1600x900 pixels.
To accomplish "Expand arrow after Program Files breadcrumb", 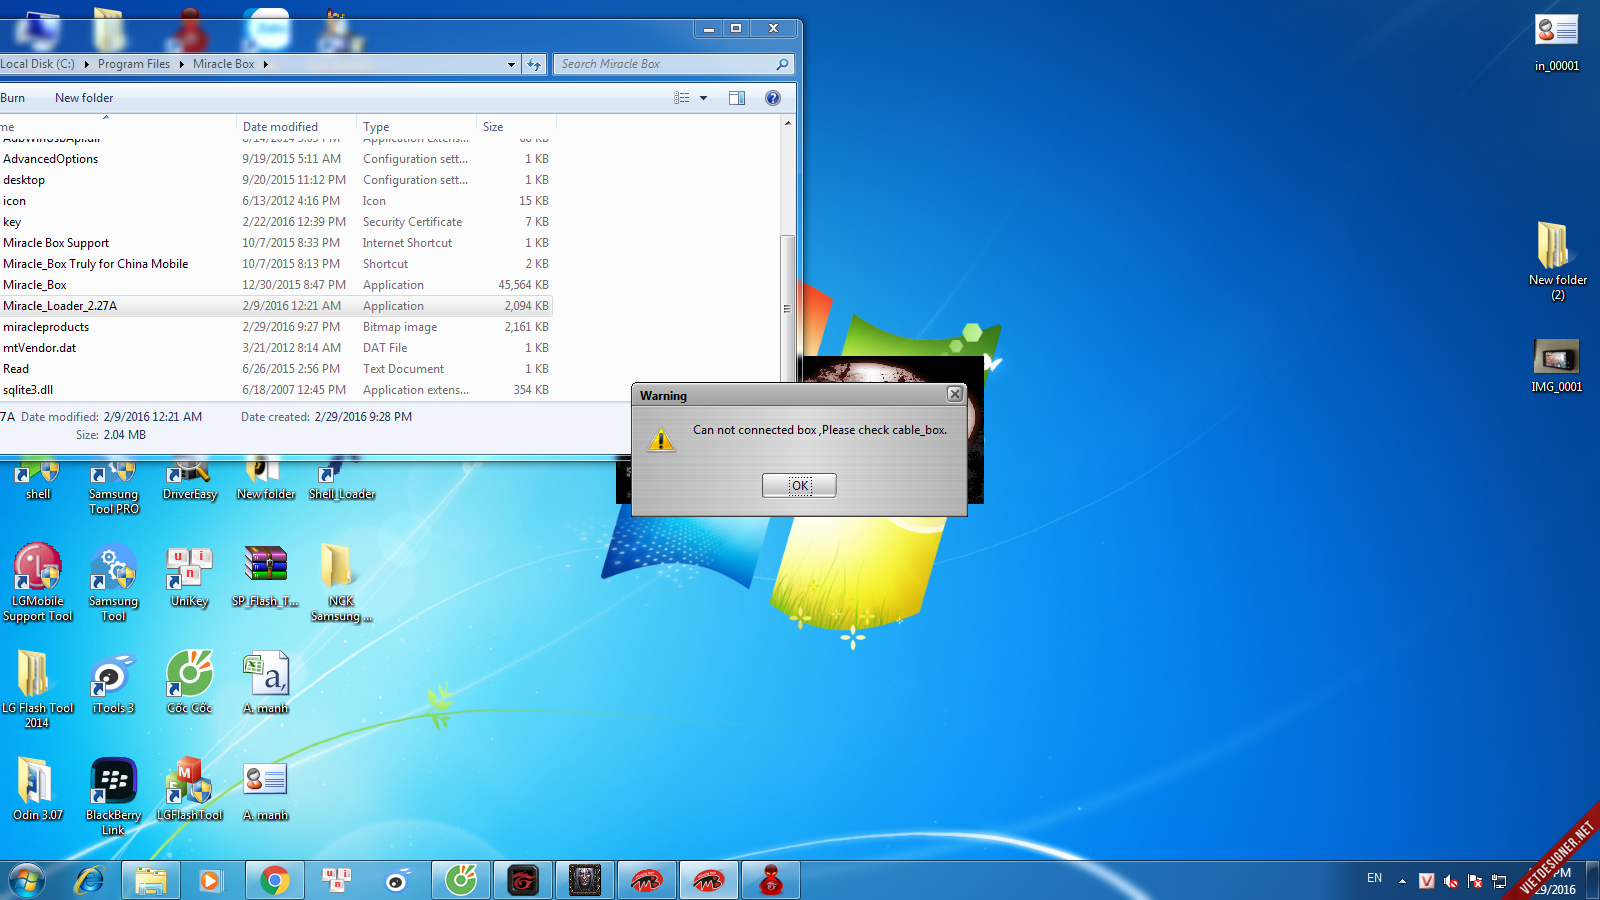I will (181, 64).
